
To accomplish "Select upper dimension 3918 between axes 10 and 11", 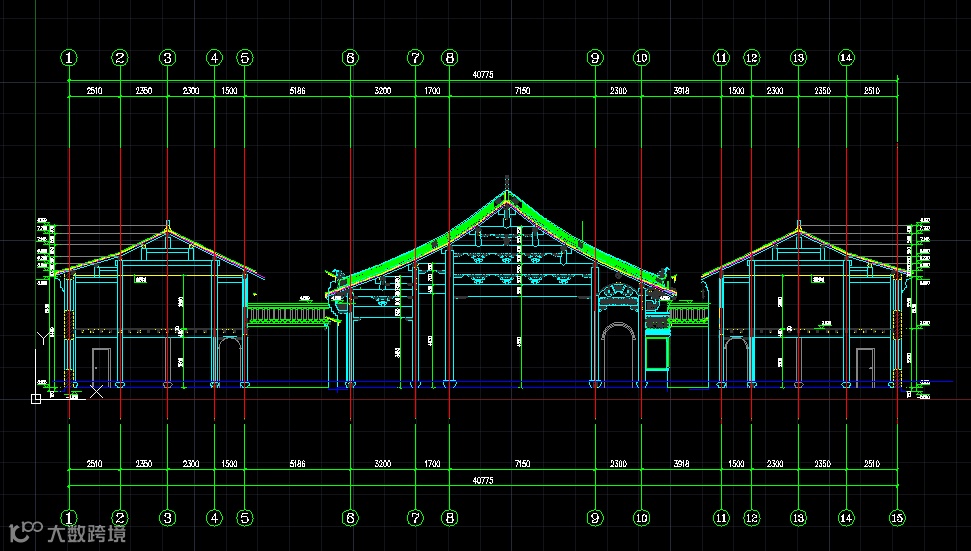I will pyautogui.click(x=681, y=90).
